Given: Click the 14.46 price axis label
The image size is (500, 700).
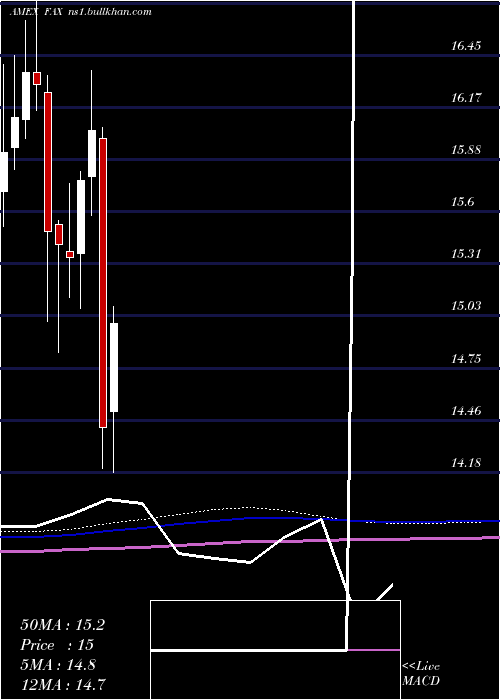Looking at the screenshot, I should pos(466,410).
